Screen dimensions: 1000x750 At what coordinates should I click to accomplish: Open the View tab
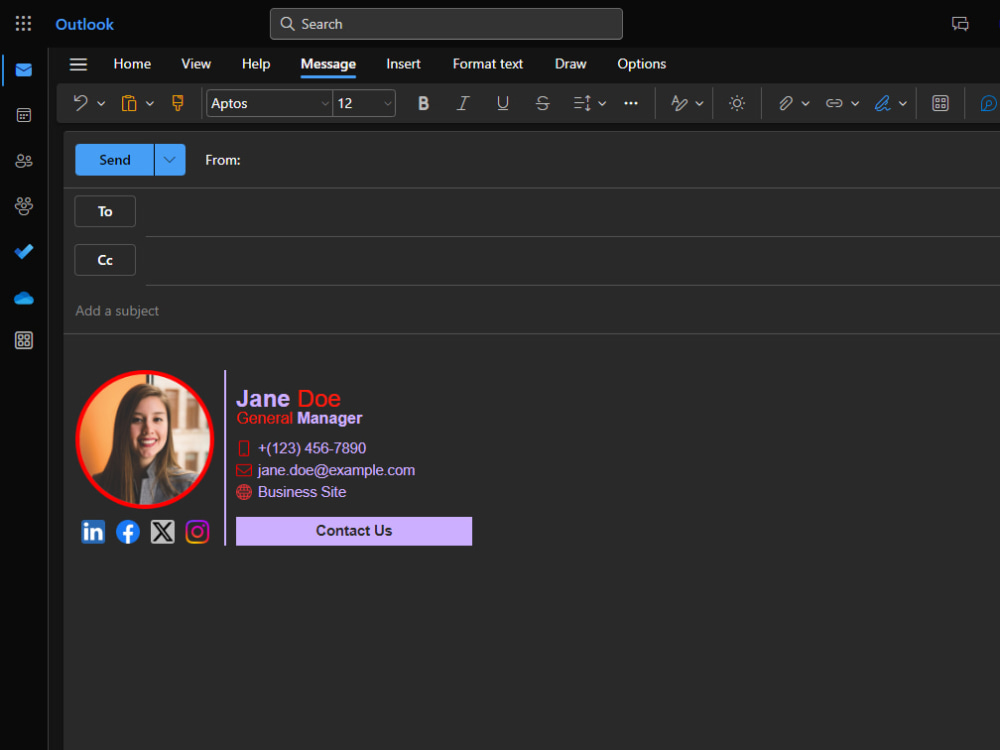[196, 64]
